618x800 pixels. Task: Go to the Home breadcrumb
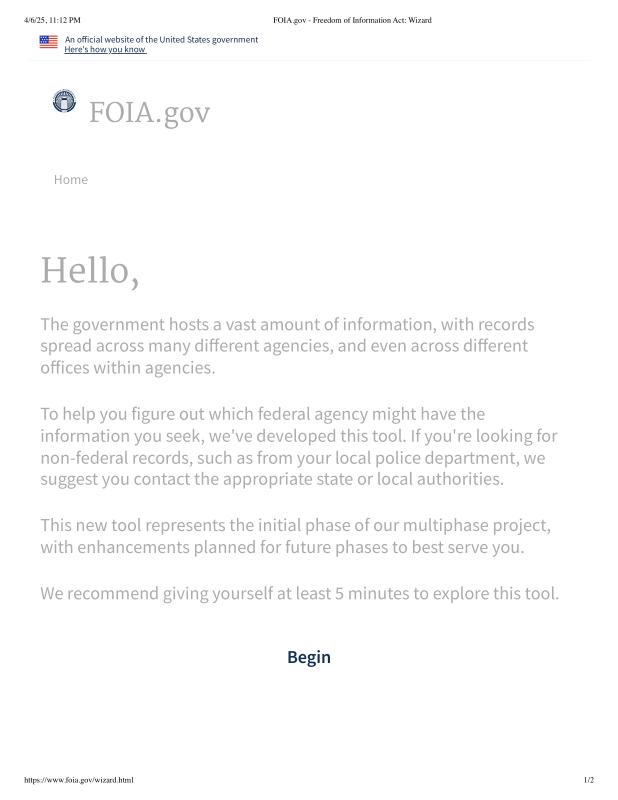[71, 179]
